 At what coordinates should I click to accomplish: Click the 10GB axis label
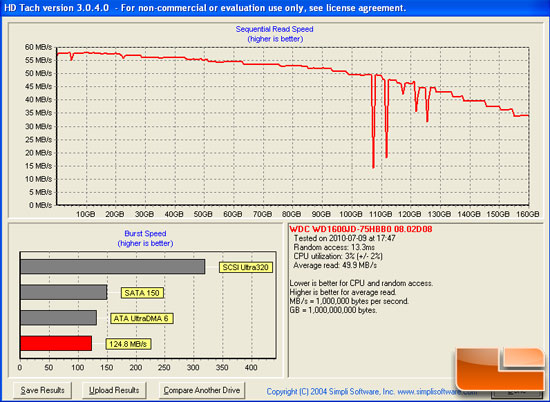click(x=86, y=214)
